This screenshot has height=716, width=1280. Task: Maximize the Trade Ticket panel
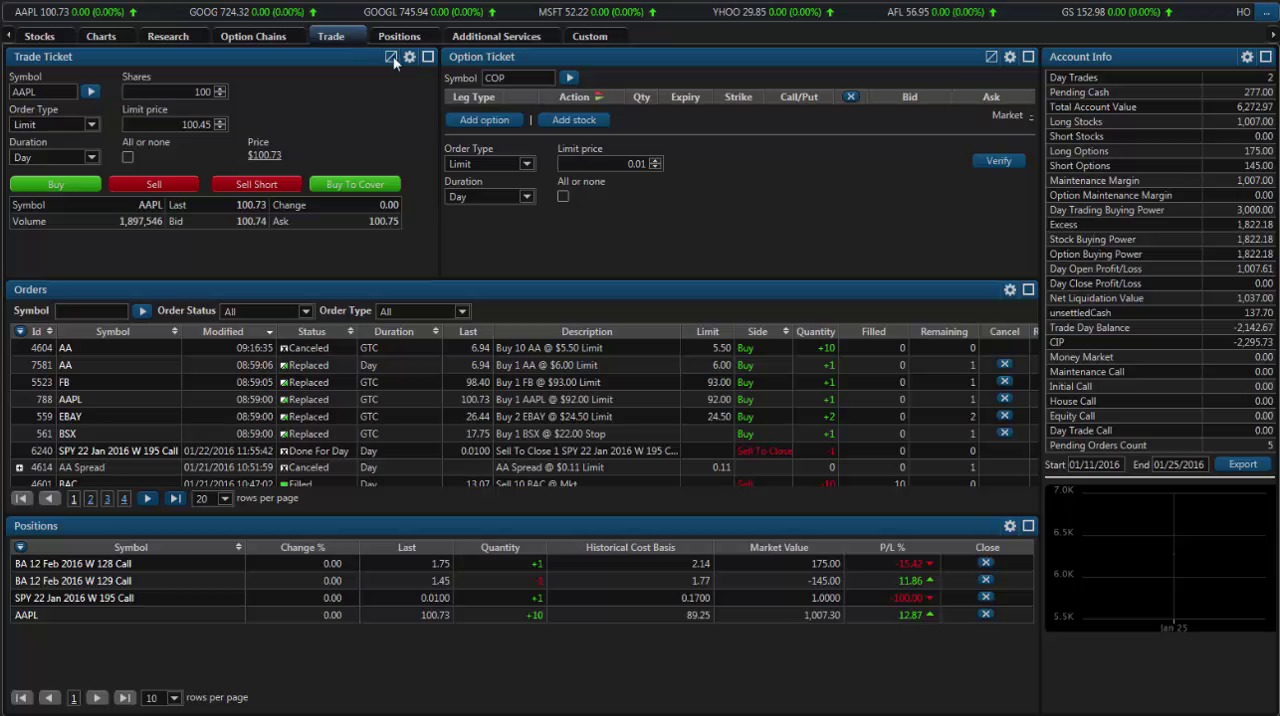[428, 57]
